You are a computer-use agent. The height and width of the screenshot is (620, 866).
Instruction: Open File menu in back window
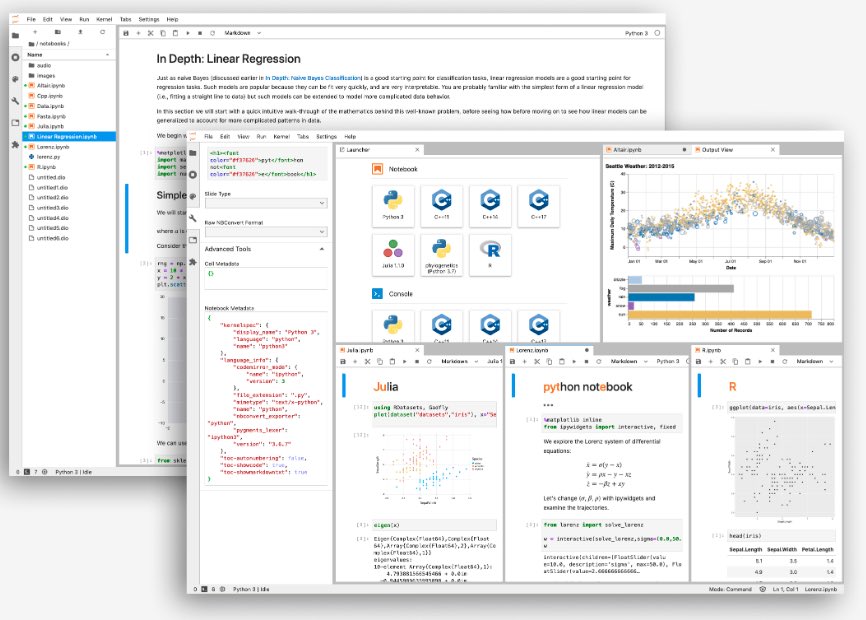[x=31, y=19]
